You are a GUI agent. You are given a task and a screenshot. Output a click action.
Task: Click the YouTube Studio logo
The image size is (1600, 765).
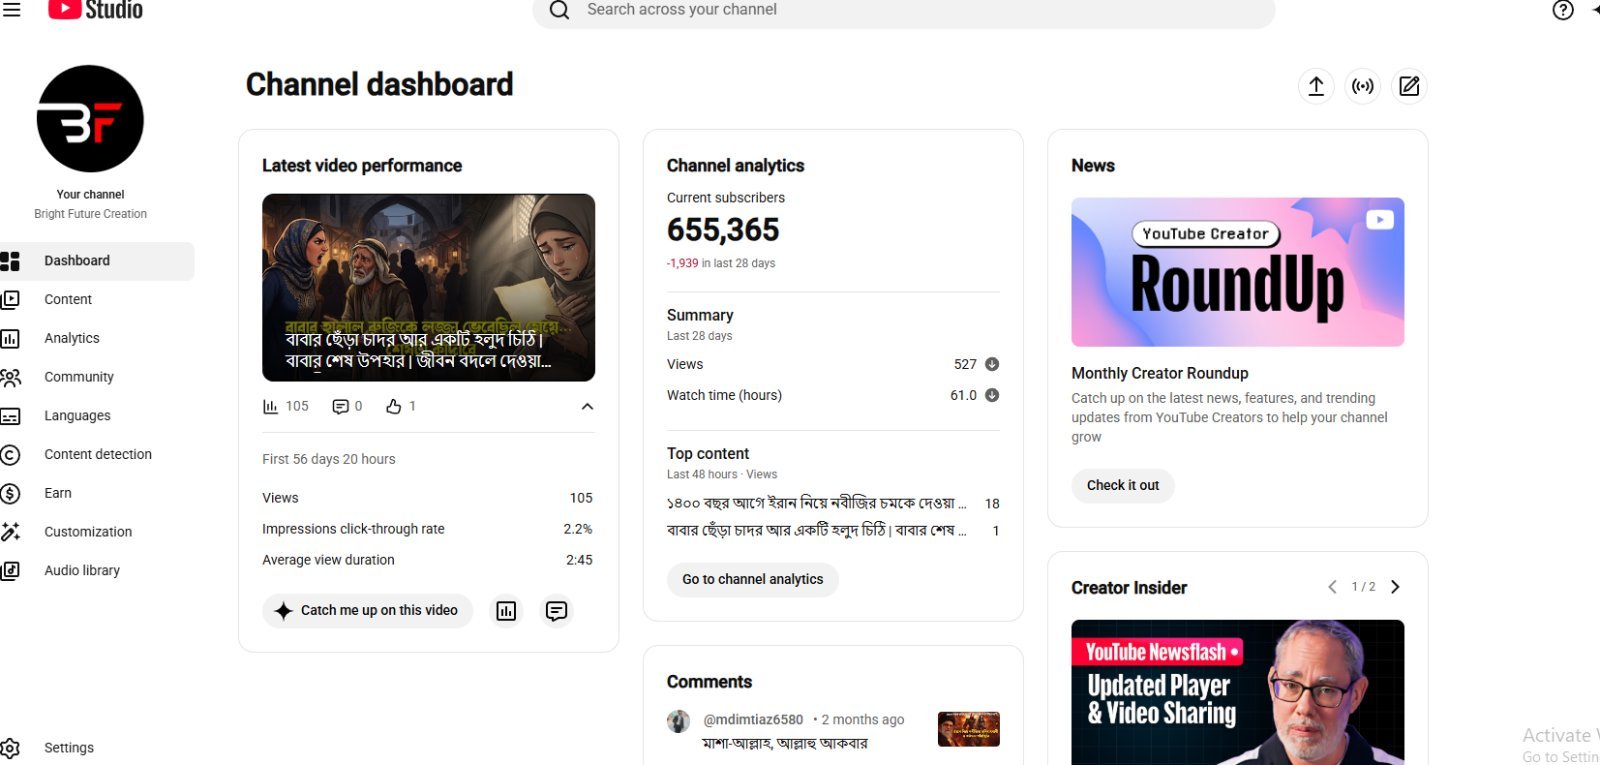coord(95,10)
